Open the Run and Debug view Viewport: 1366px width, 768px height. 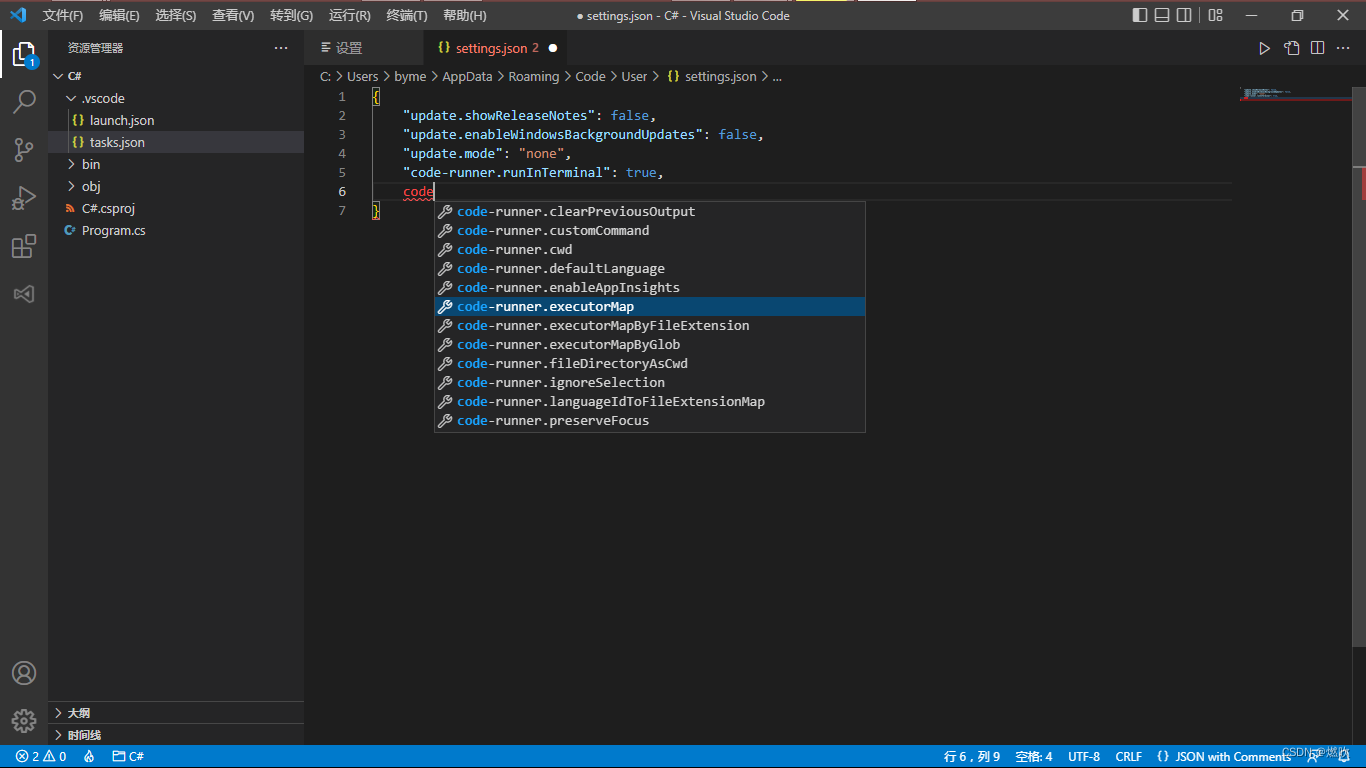click(x=24, y=198)
